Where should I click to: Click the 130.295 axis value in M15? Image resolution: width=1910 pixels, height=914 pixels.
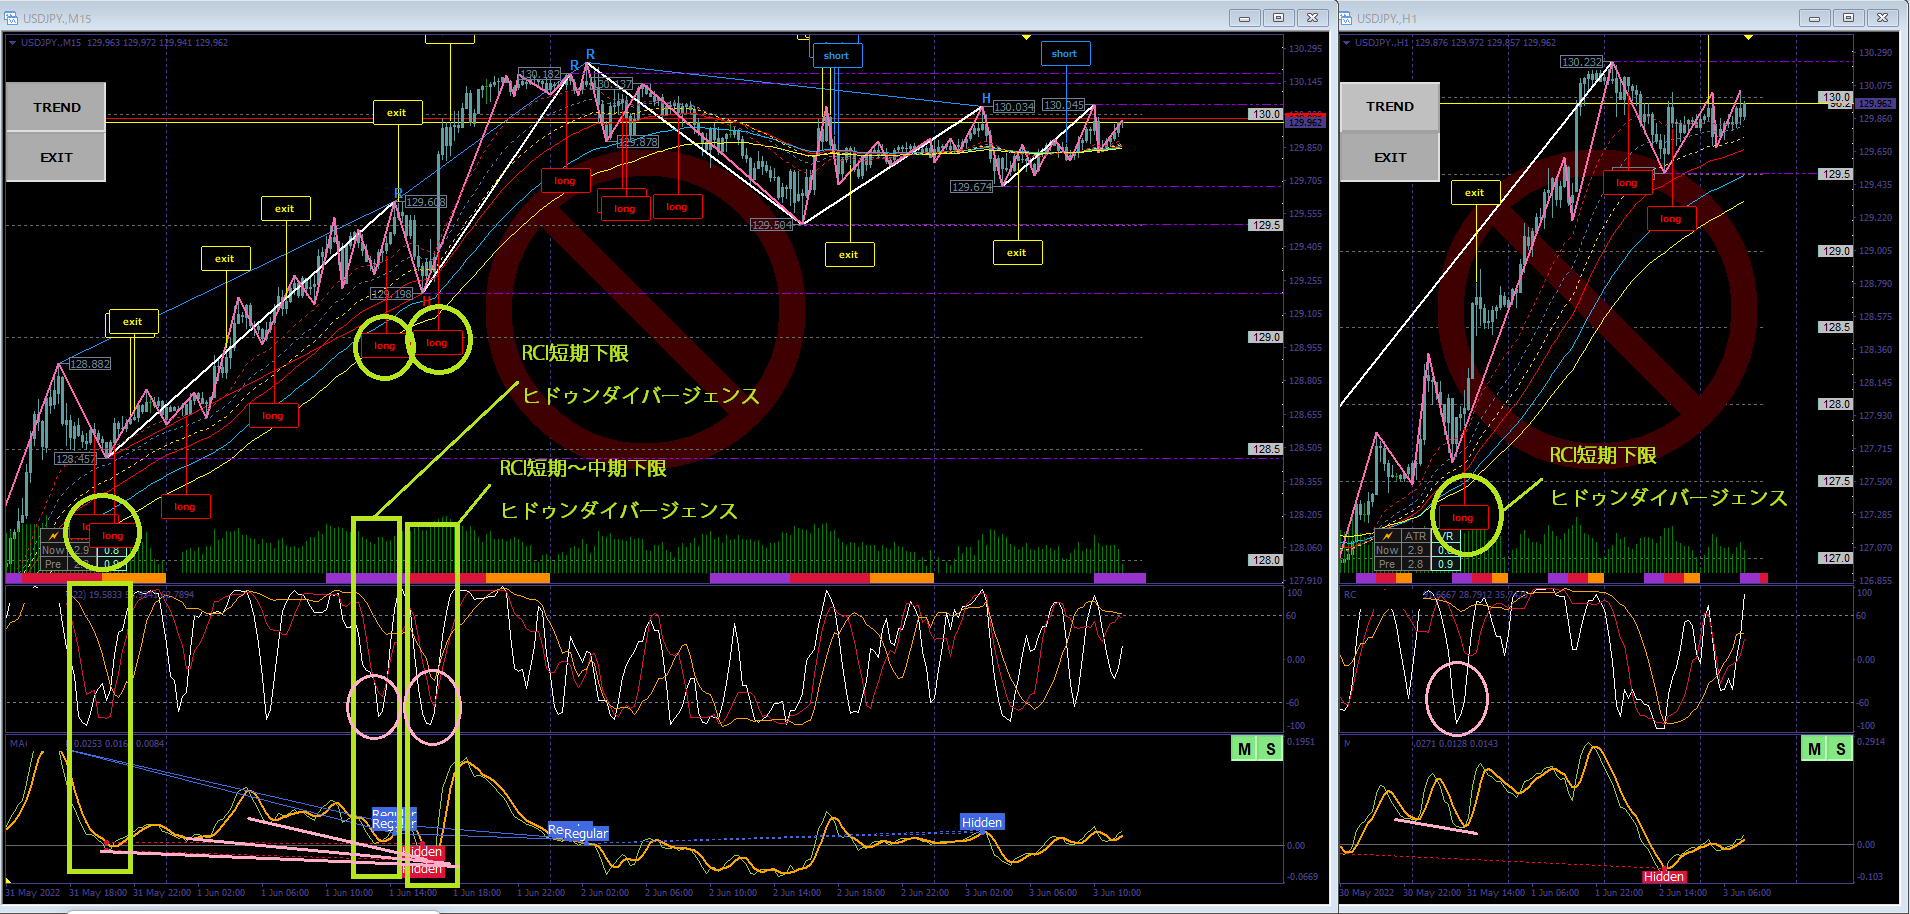coord(1305,49)
